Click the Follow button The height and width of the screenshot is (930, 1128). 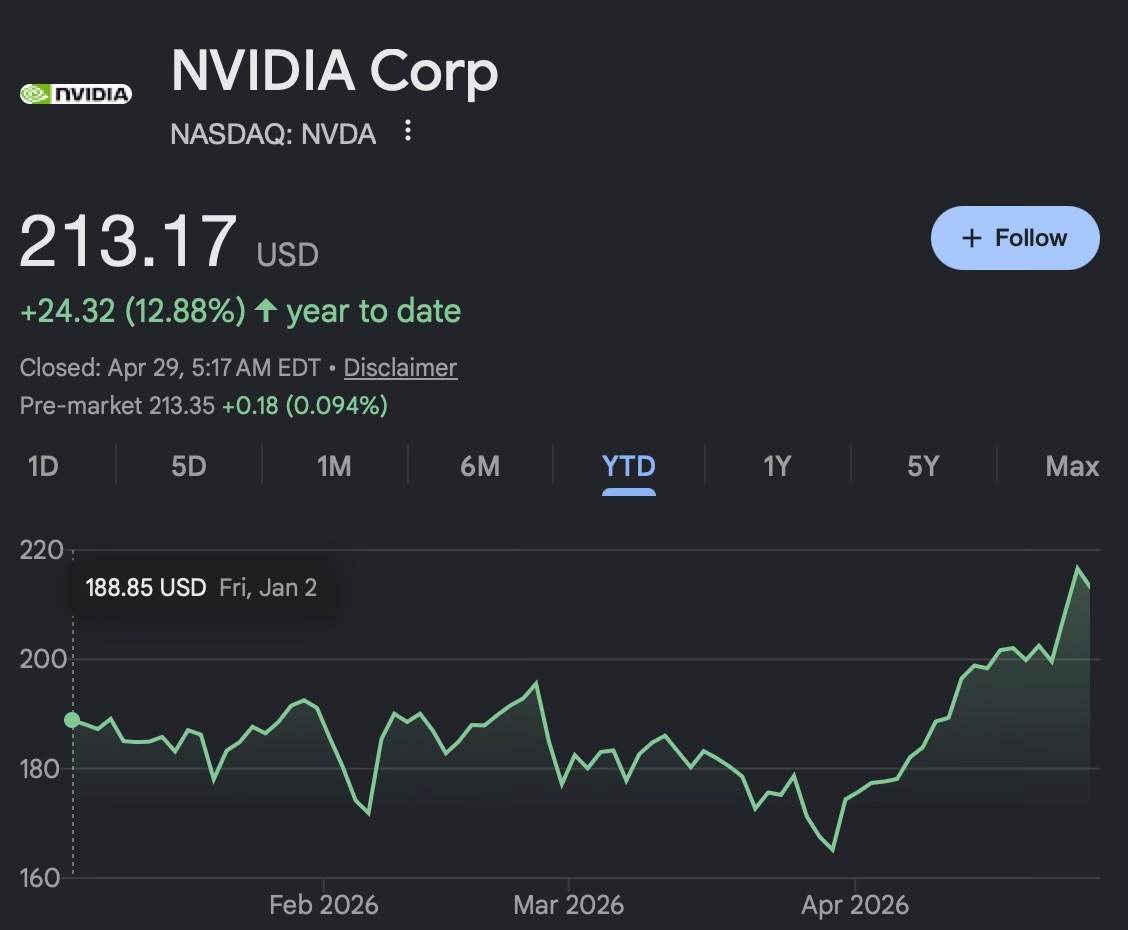click(x=1014, y=238)
